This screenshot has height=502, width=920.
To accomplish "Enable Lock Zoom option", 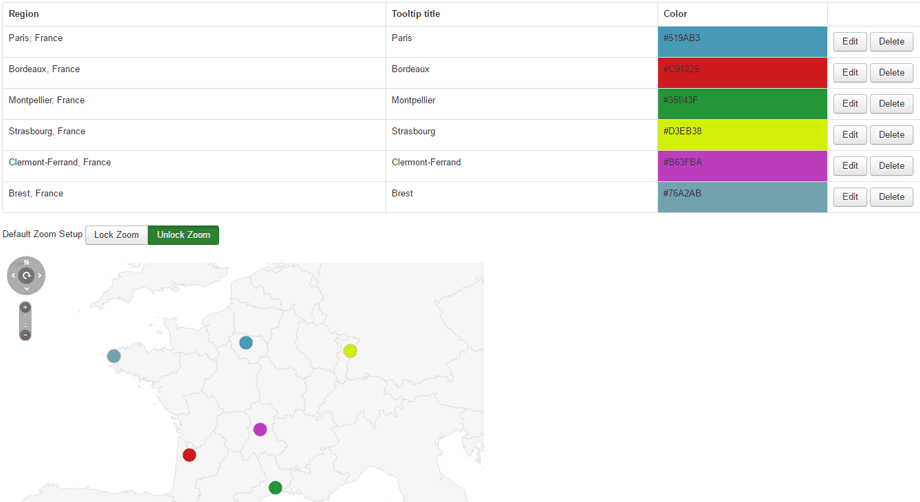I will pos(116,235).
